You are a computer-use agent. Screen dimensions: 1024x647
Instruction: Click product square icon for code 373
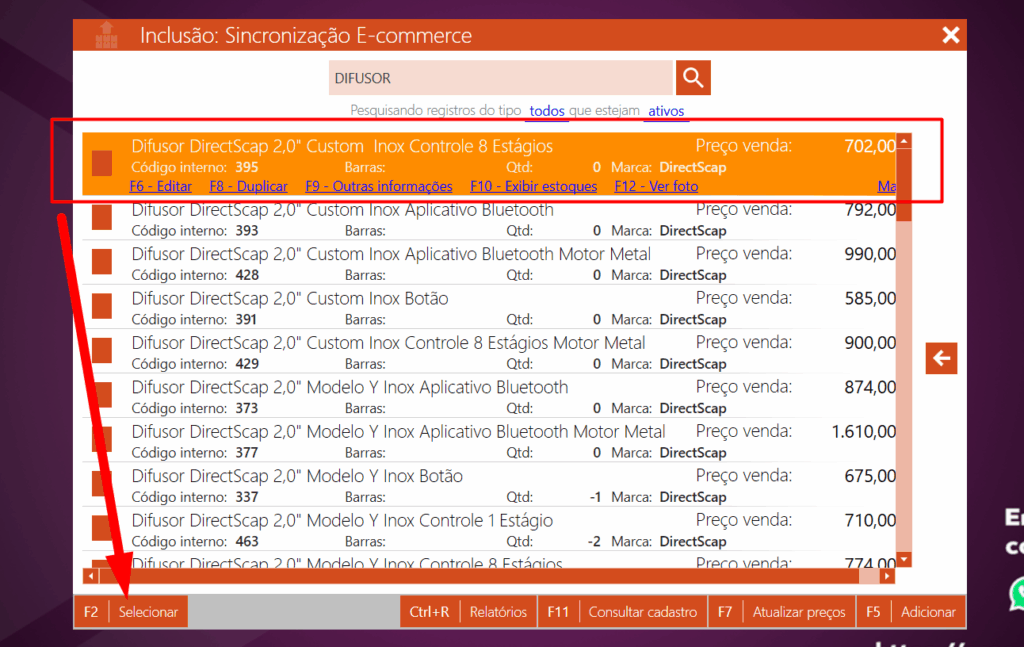coord(102,395)
